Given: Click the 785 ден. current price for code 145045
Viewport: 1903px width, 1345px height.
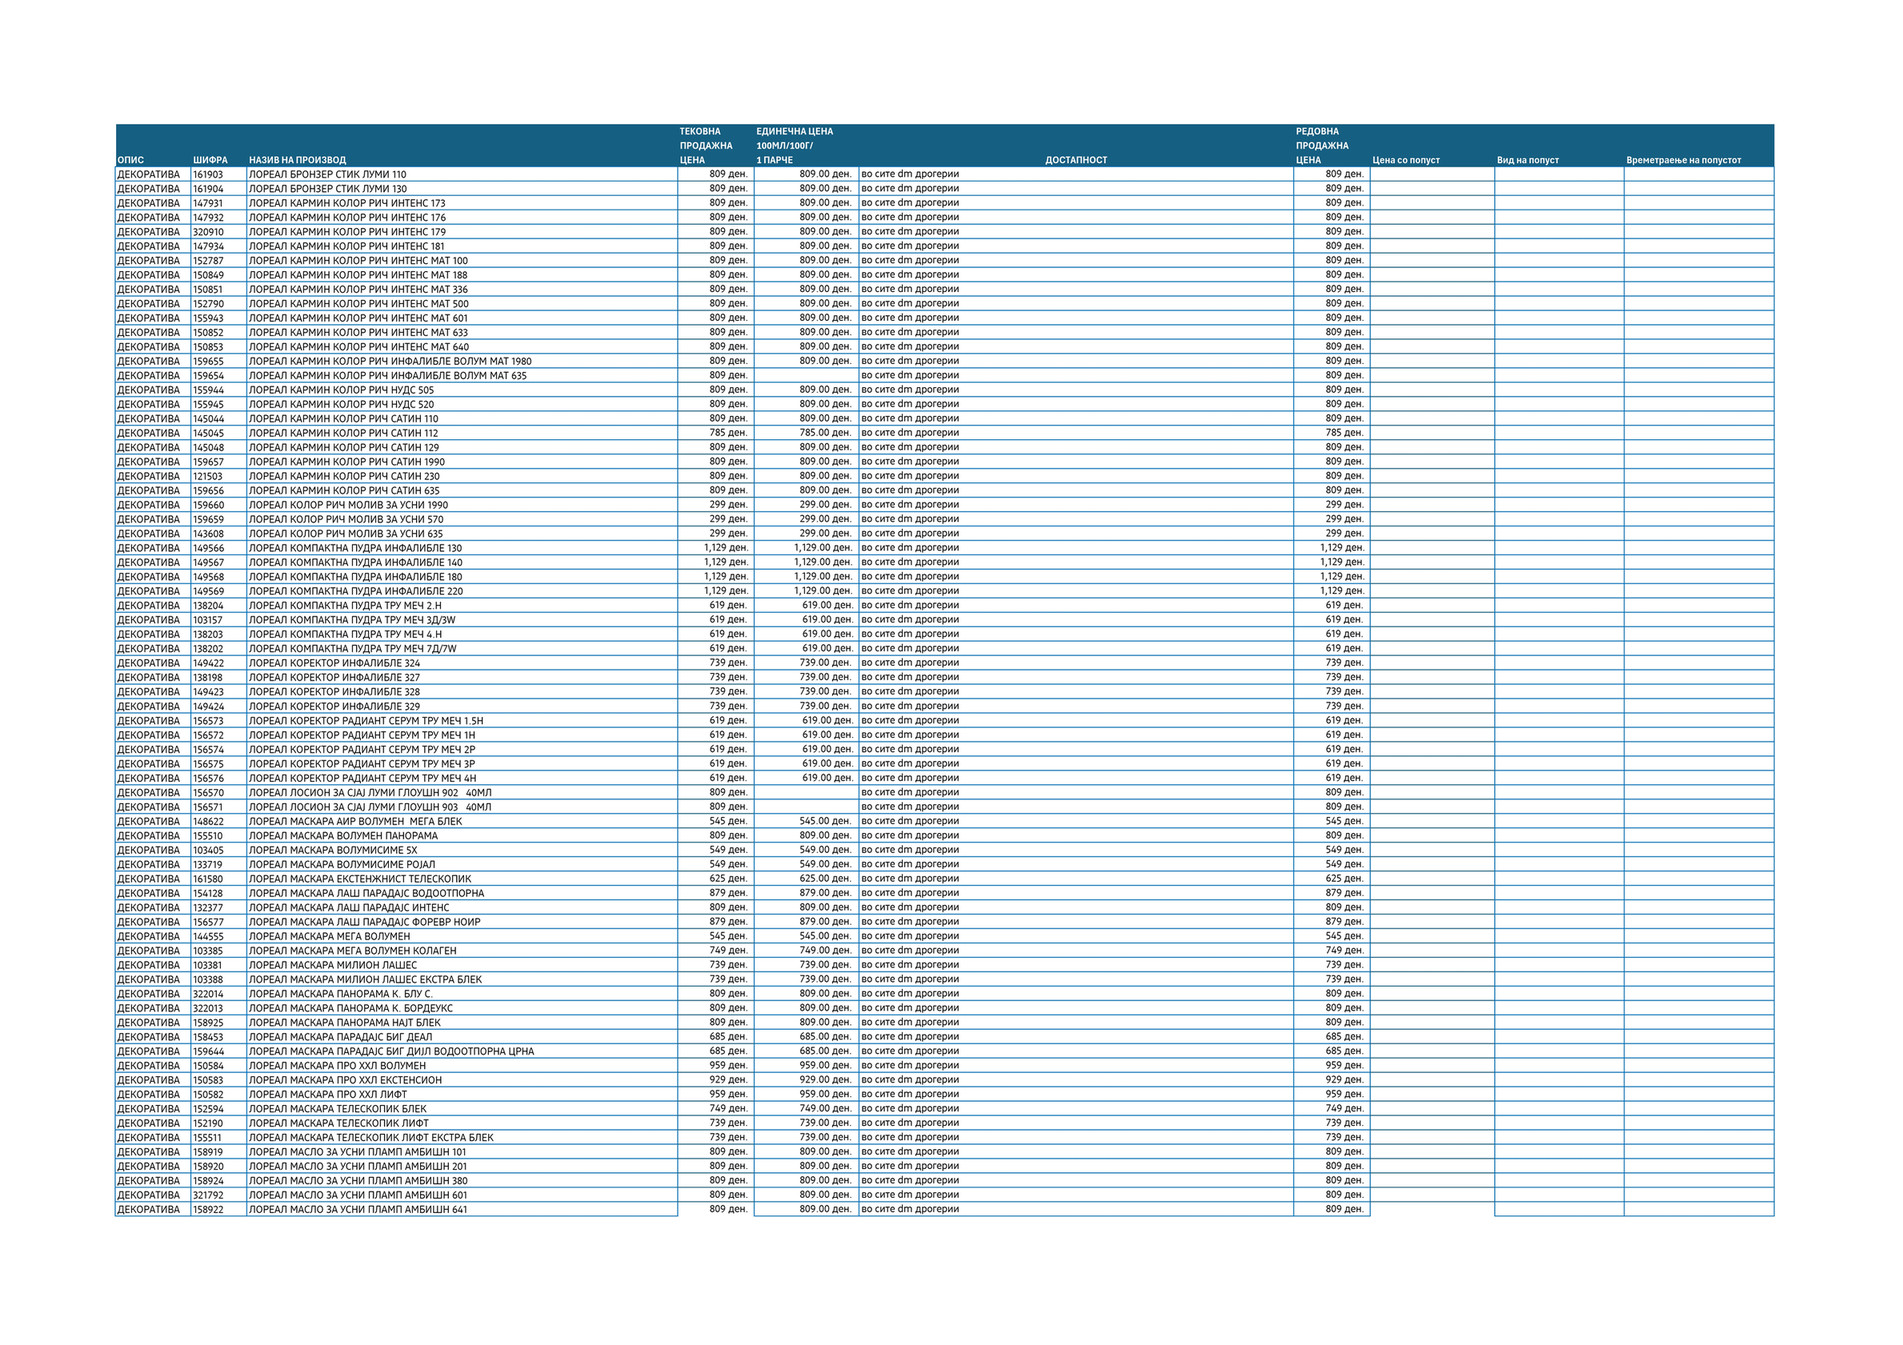Looking at the screenshot, I should point(728,433).
